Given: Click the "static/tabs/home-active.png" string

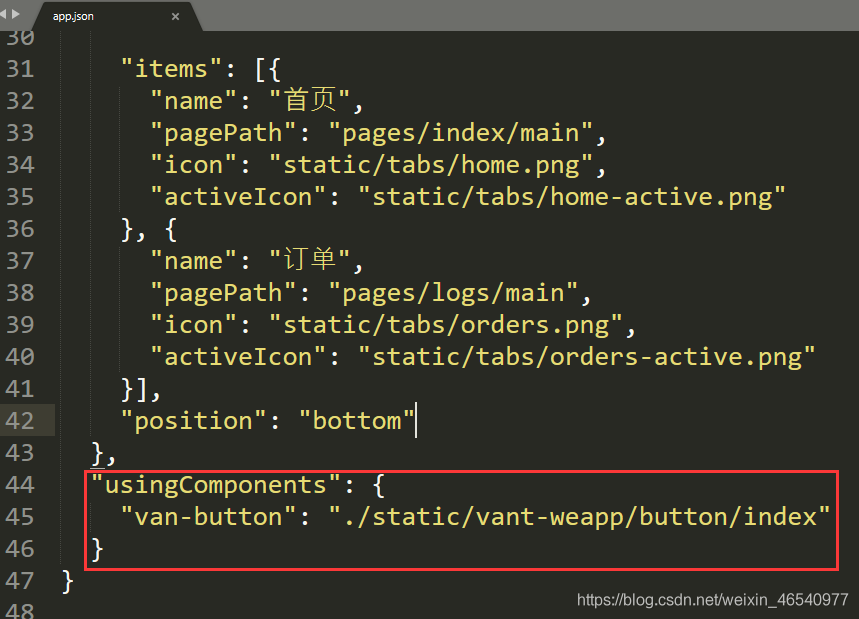Looking at the screenshot, I should click(571, 197).
